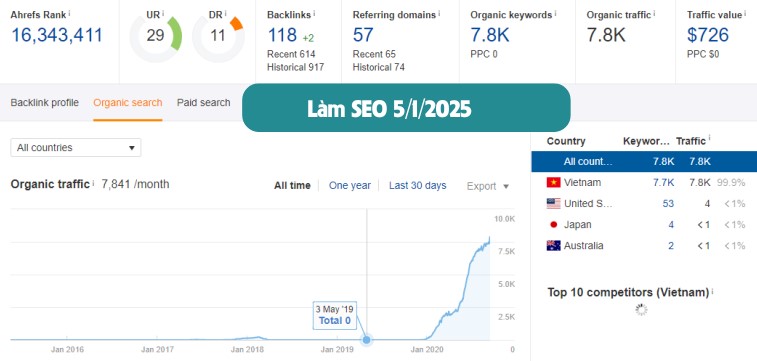The width and height of the screenshot is (757, 361).
Task: Click the DR info icon
Action: (225, 13)
